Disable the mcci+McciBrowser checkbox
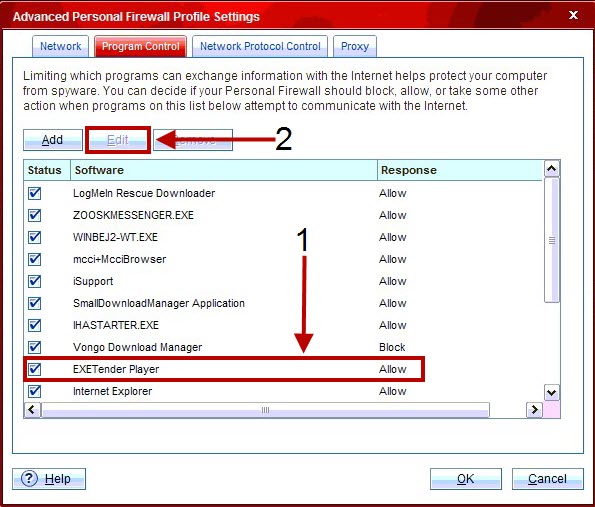The image size is (595, 507). pos(35,259)
